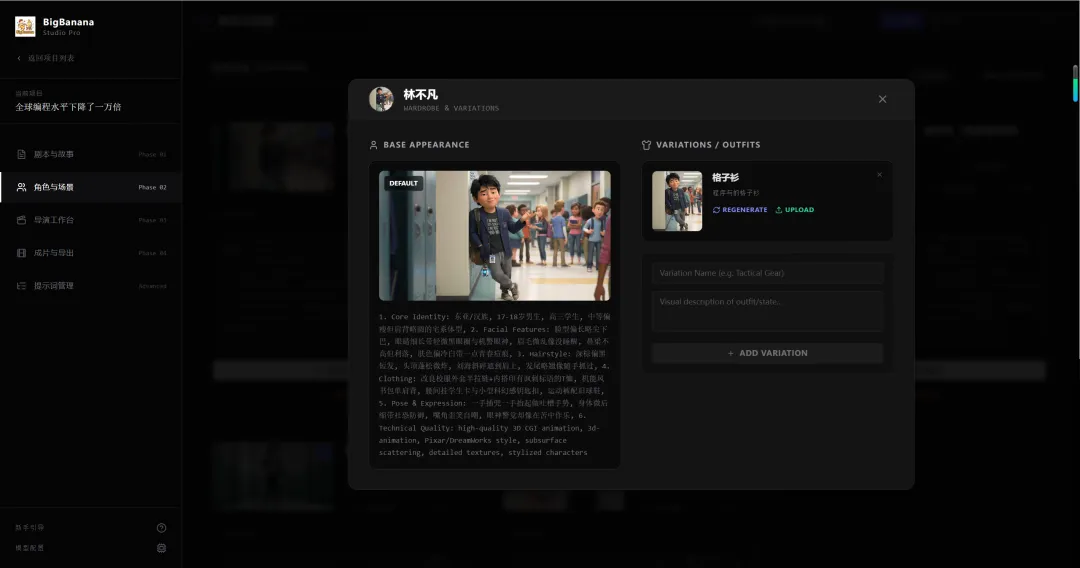Click the 林不凡 avatar in dialog header
This screenshot has width=1080, height=568.
[381, 99]
